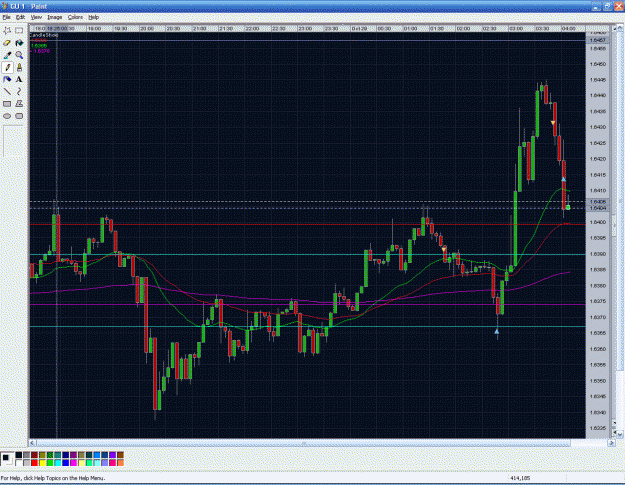The image size is (625, 485).
Task: Click the Paint title bar icon
Action: coord(5,6)
